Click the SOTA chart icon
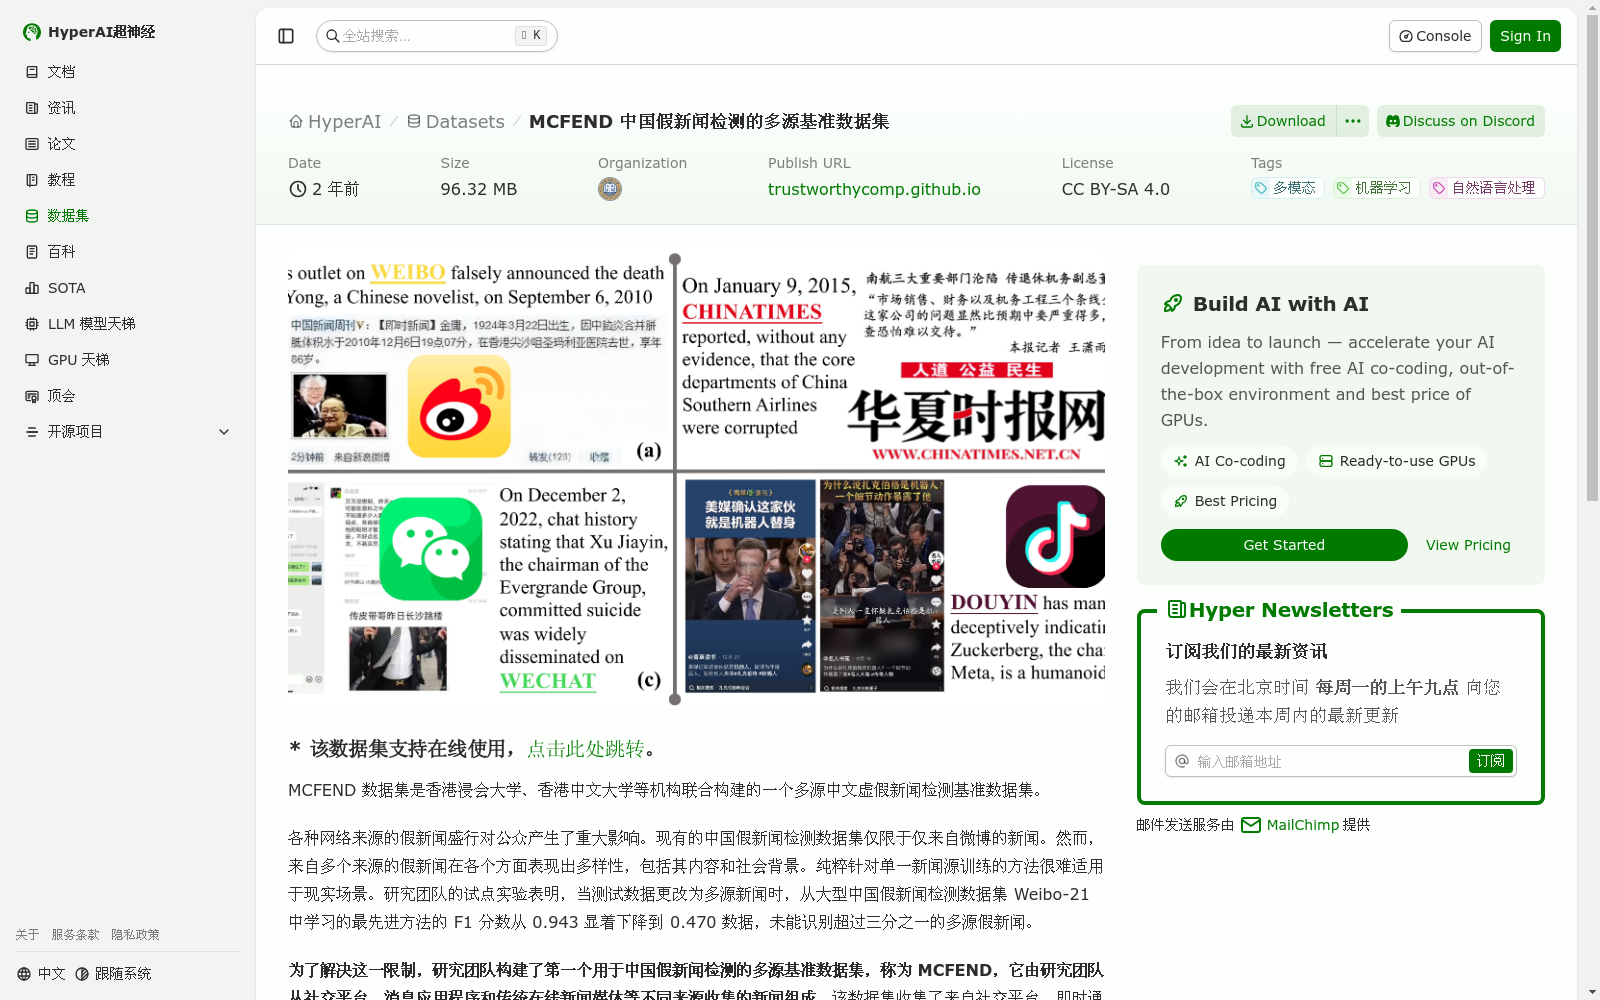The height and width of the screenshot is (1000, 1600). tap(32, 288)
